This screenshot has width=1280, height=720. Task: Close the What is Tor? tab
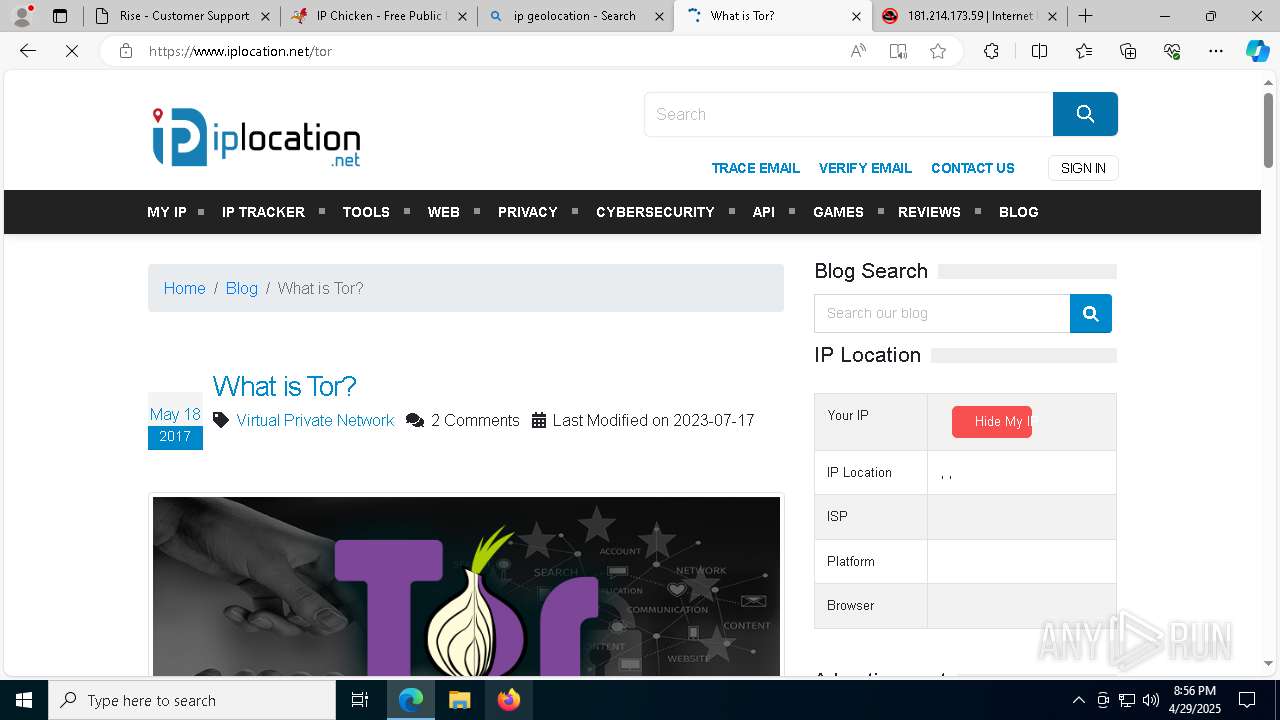point(856,16)
